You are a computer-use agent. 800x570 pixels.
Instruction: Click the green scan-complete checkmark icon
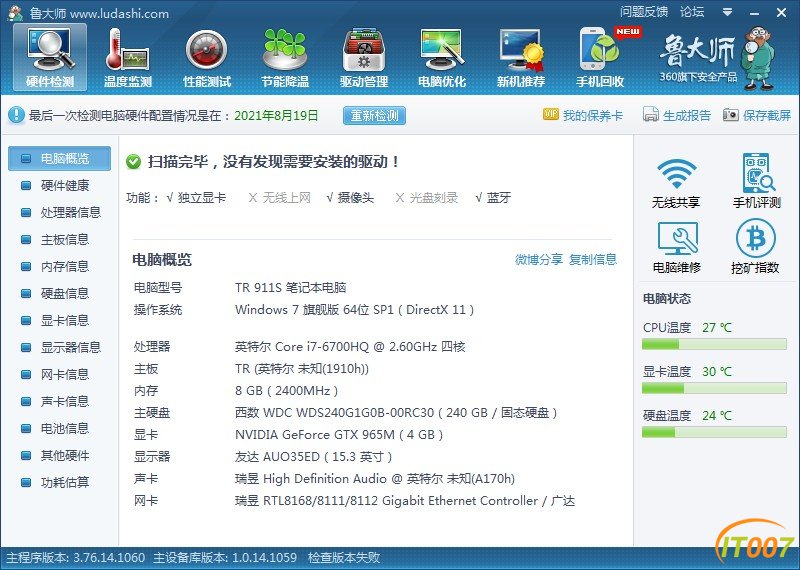pos(133,162)
